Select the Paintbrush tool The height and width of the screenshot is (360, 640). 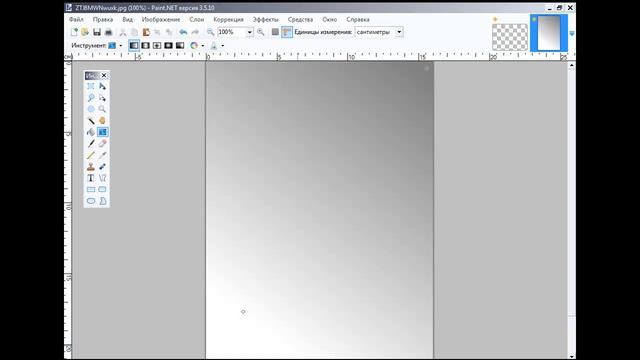tap(91, 143)
